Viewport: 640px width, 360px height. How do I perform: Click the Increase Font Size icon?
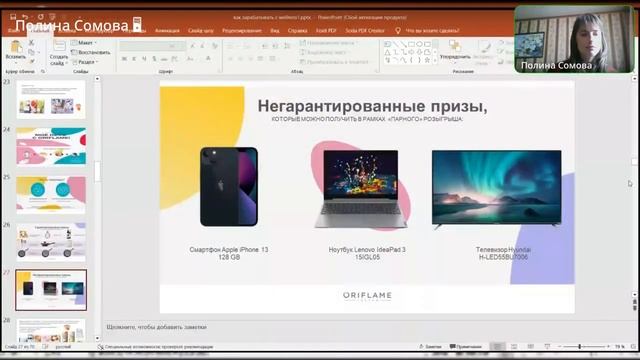tap(193, 46)
